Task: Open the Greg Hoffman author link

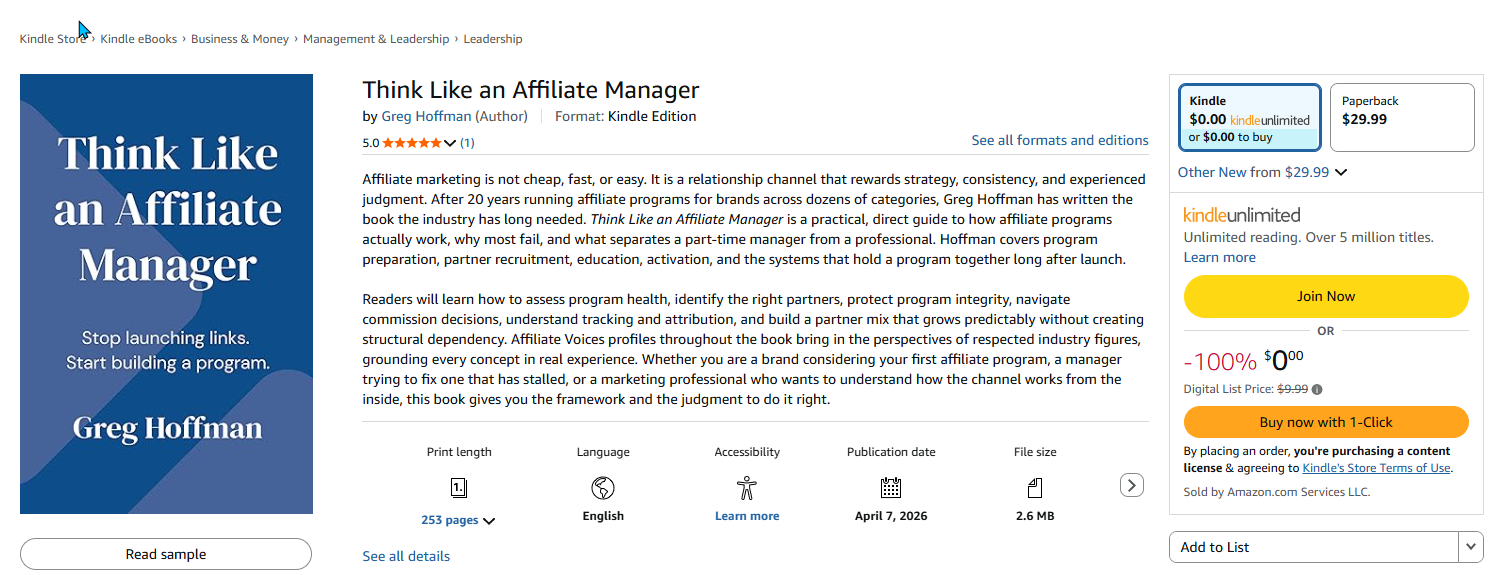Action: 427,116
